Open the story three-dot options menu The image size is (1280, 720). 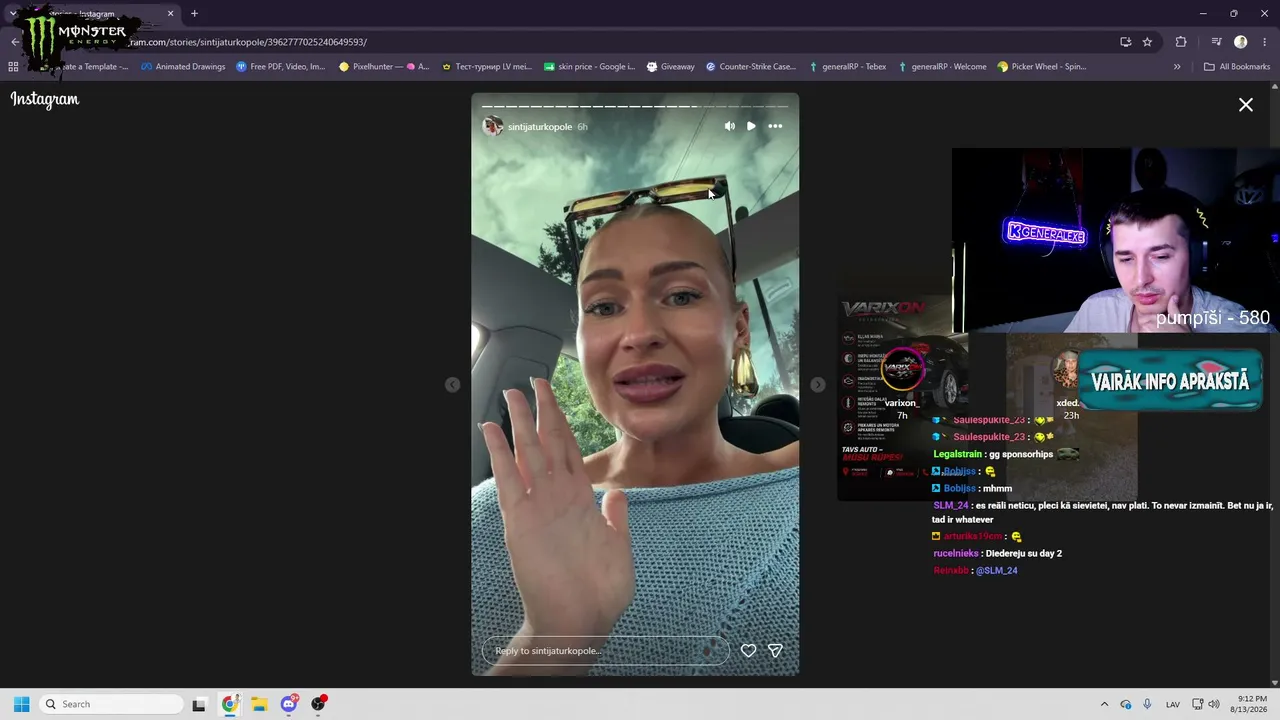(x=775, y=126)
